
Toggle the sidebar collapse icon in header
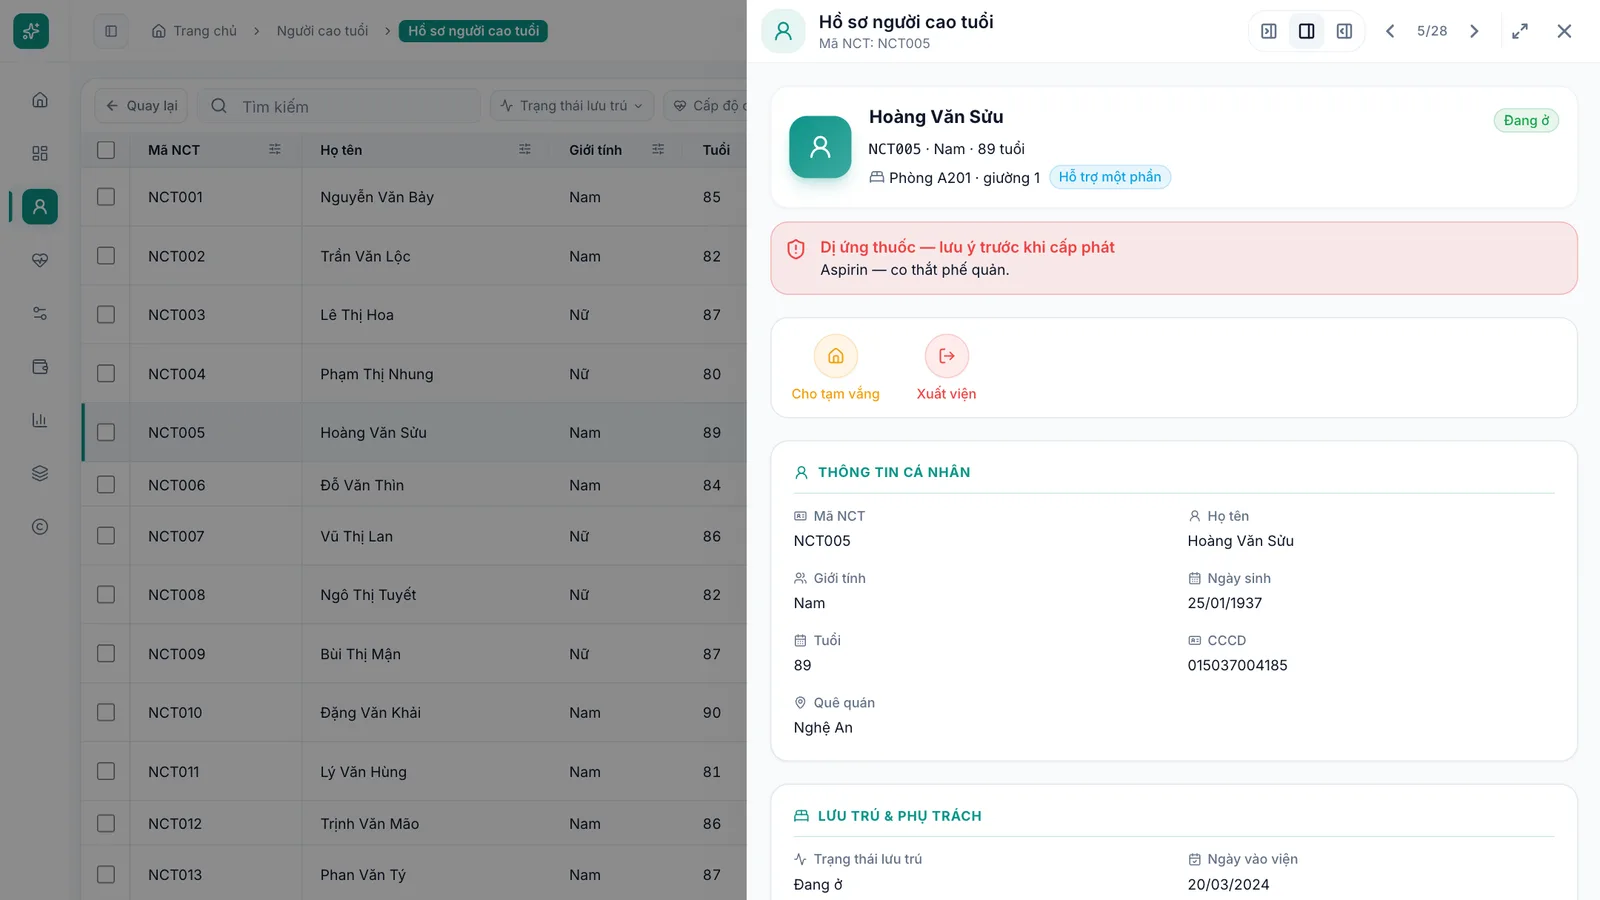click(111, 31)
